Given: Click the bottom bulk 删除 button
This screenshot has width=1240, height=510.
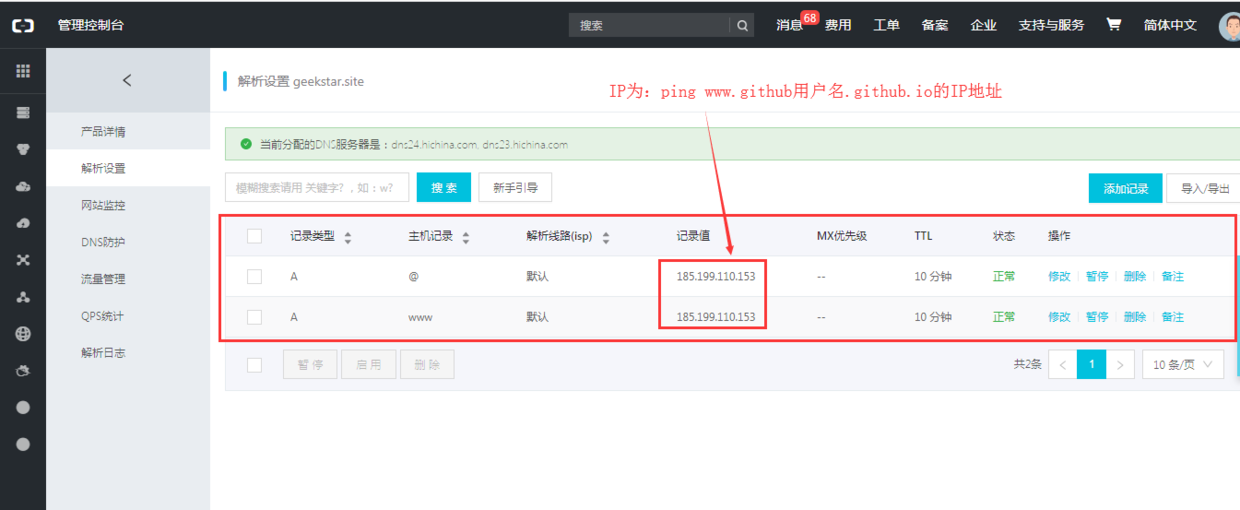Looking at the screenshot, I should pos(427,365).
